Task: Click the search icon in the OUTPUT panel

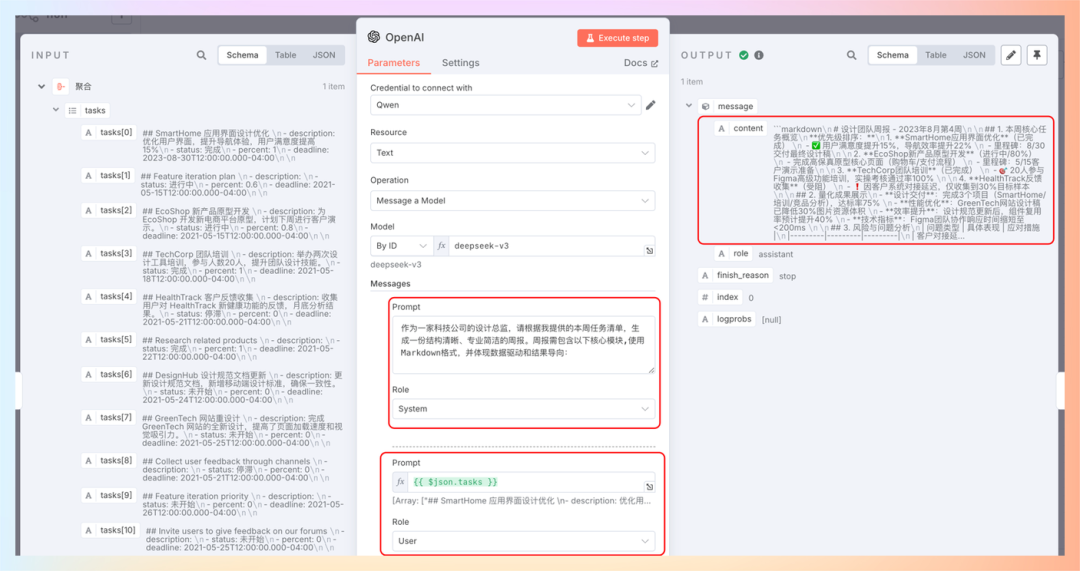Action: tap(851, 55)
